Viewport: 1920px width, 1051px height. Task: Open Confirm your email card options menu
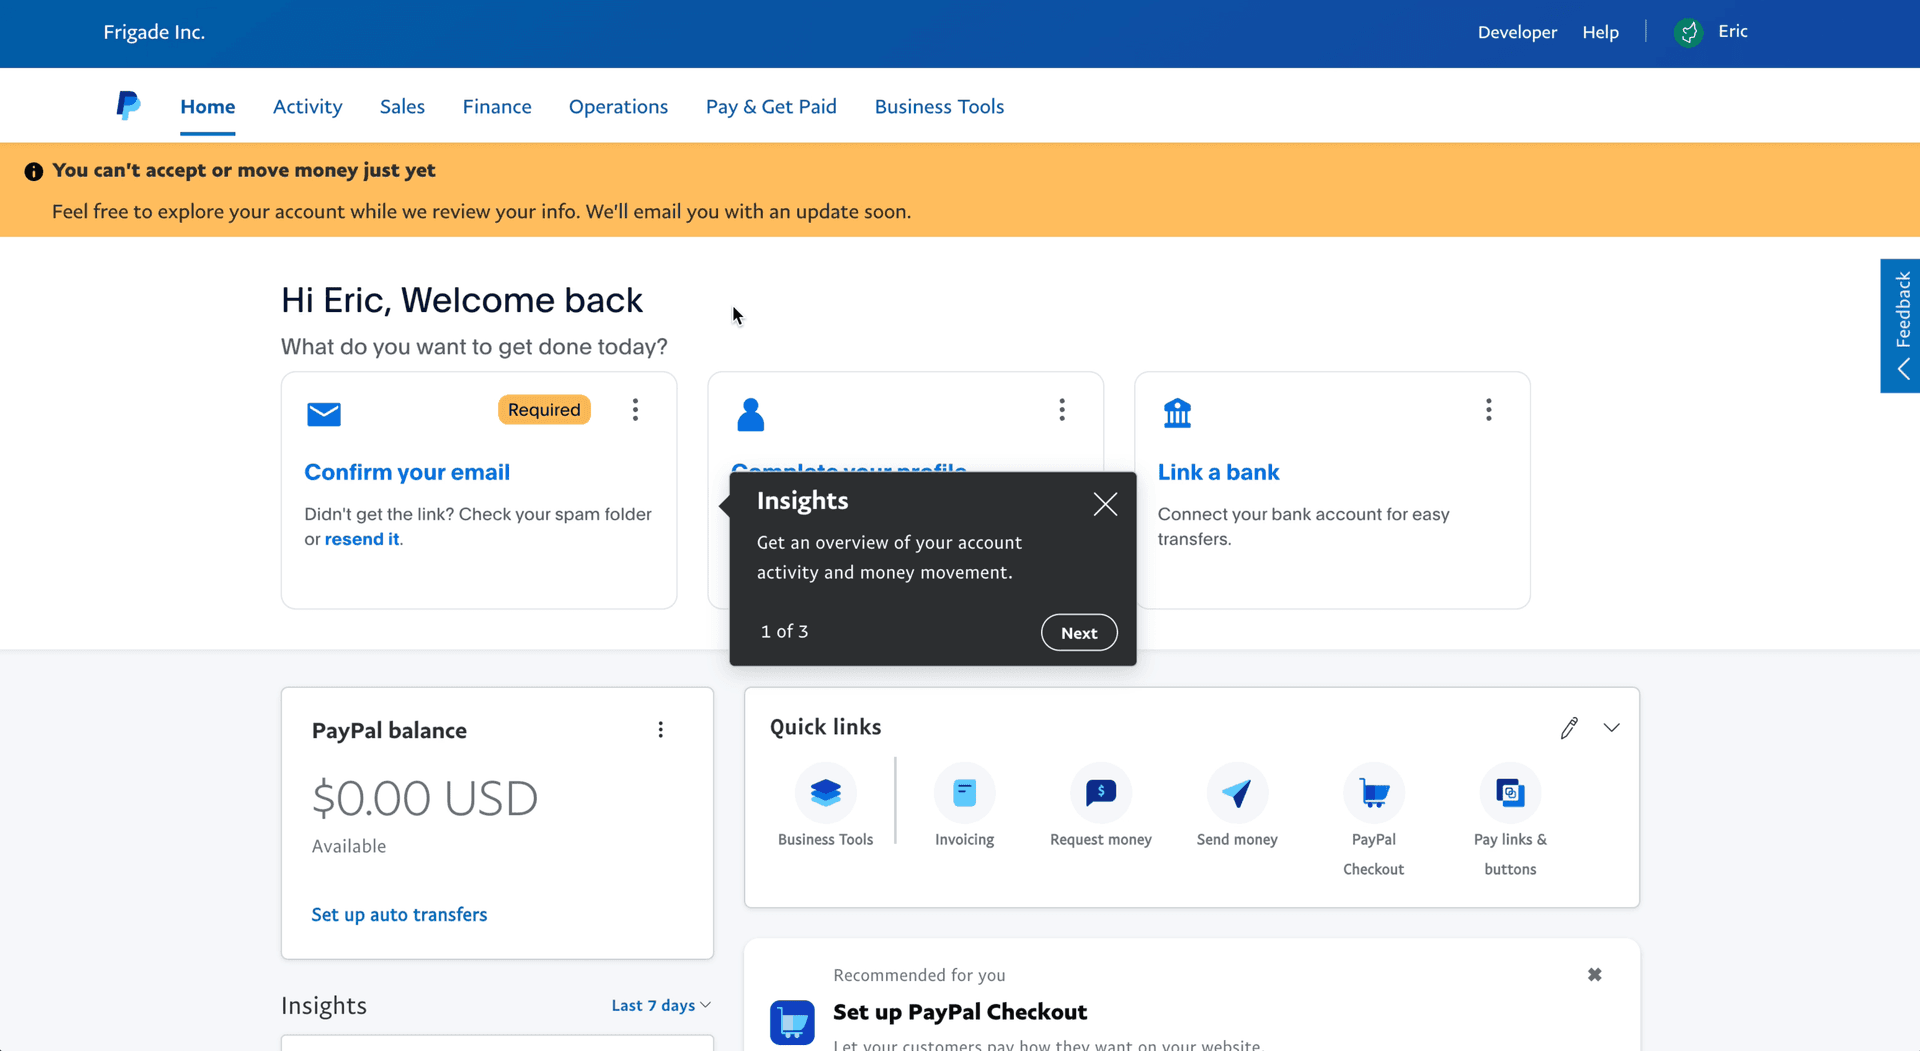635,410
